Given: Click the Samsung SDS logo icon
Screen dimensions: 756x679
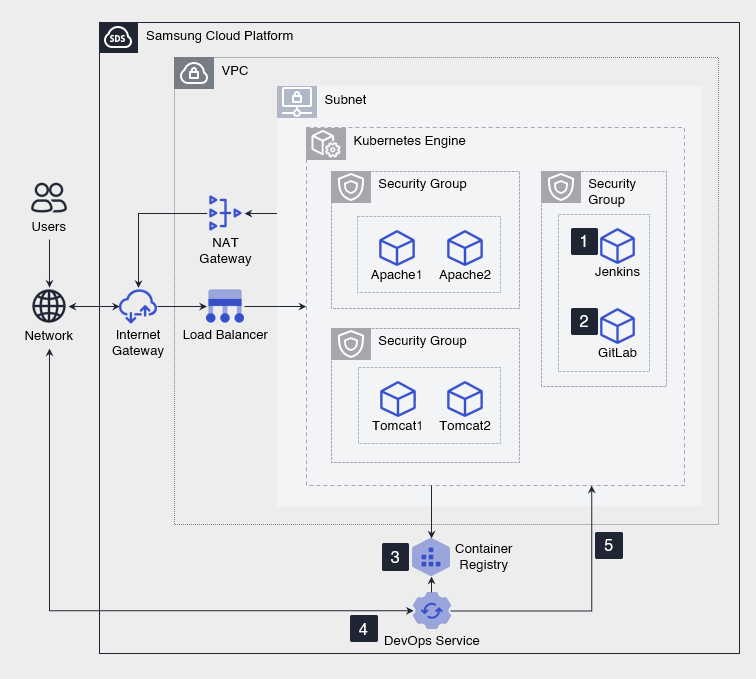Looking at the screenshot, I should pyautogui.click(x=119, y=38).
